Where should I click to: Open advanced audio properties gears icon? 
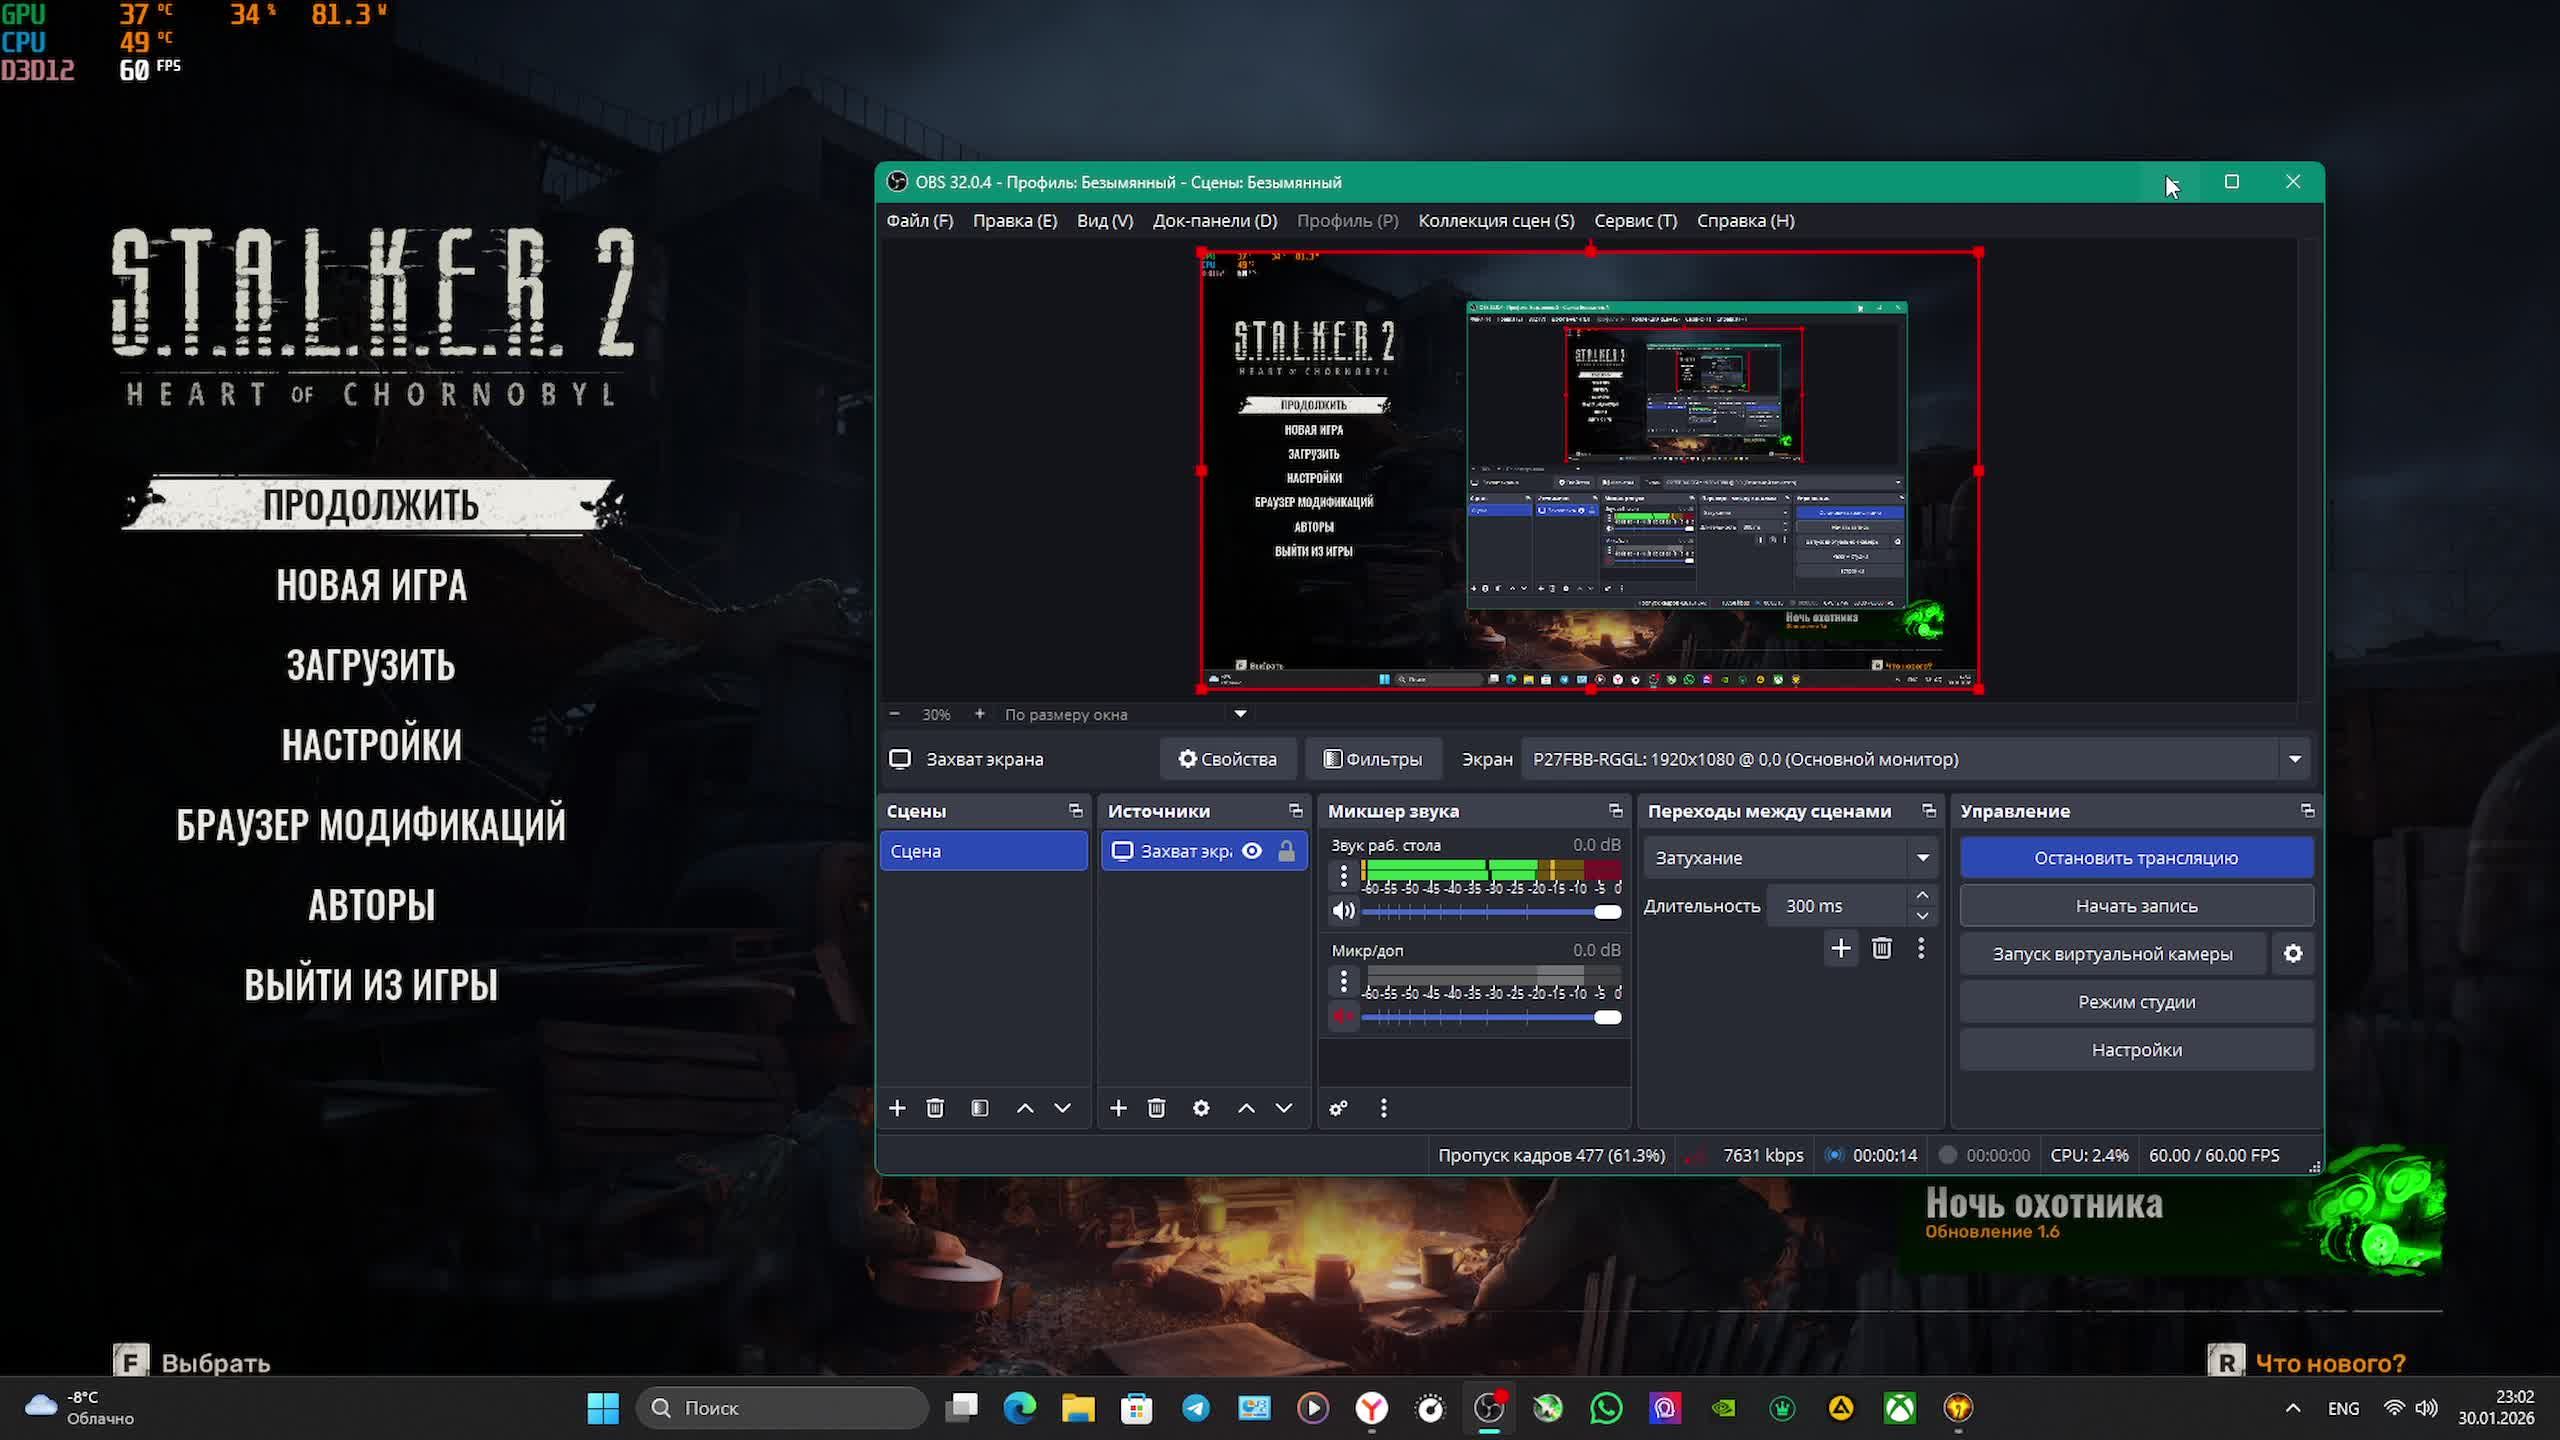click(1338, 1108)
